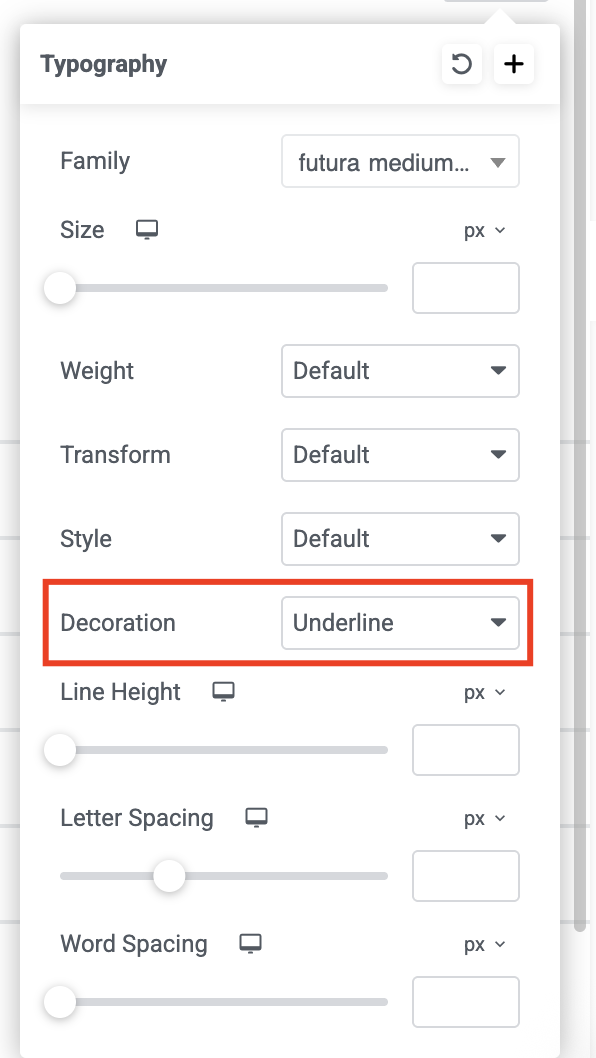
Task: Click the monitor icon next to Letter Spacing
Action: coord(256,817)
